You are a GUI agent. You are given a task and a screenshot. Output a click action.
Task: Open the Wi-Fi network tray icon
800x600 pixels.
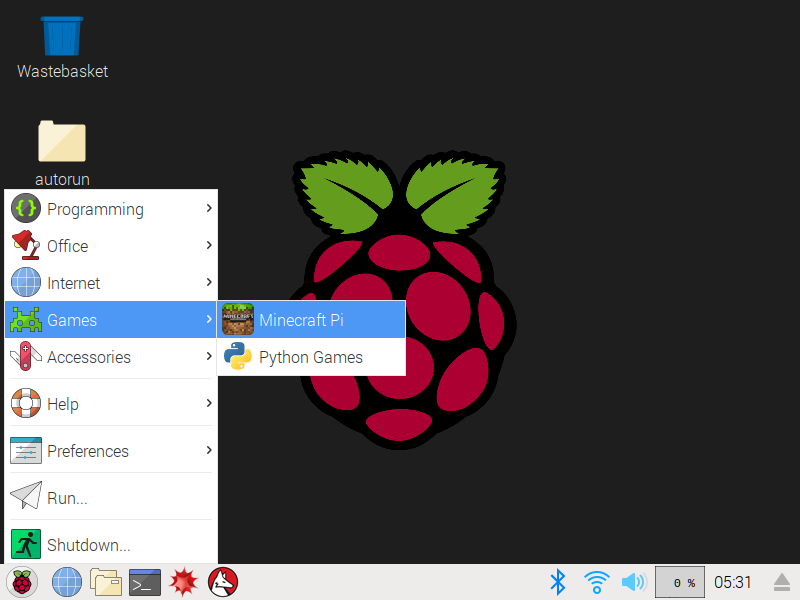(596, 582)
